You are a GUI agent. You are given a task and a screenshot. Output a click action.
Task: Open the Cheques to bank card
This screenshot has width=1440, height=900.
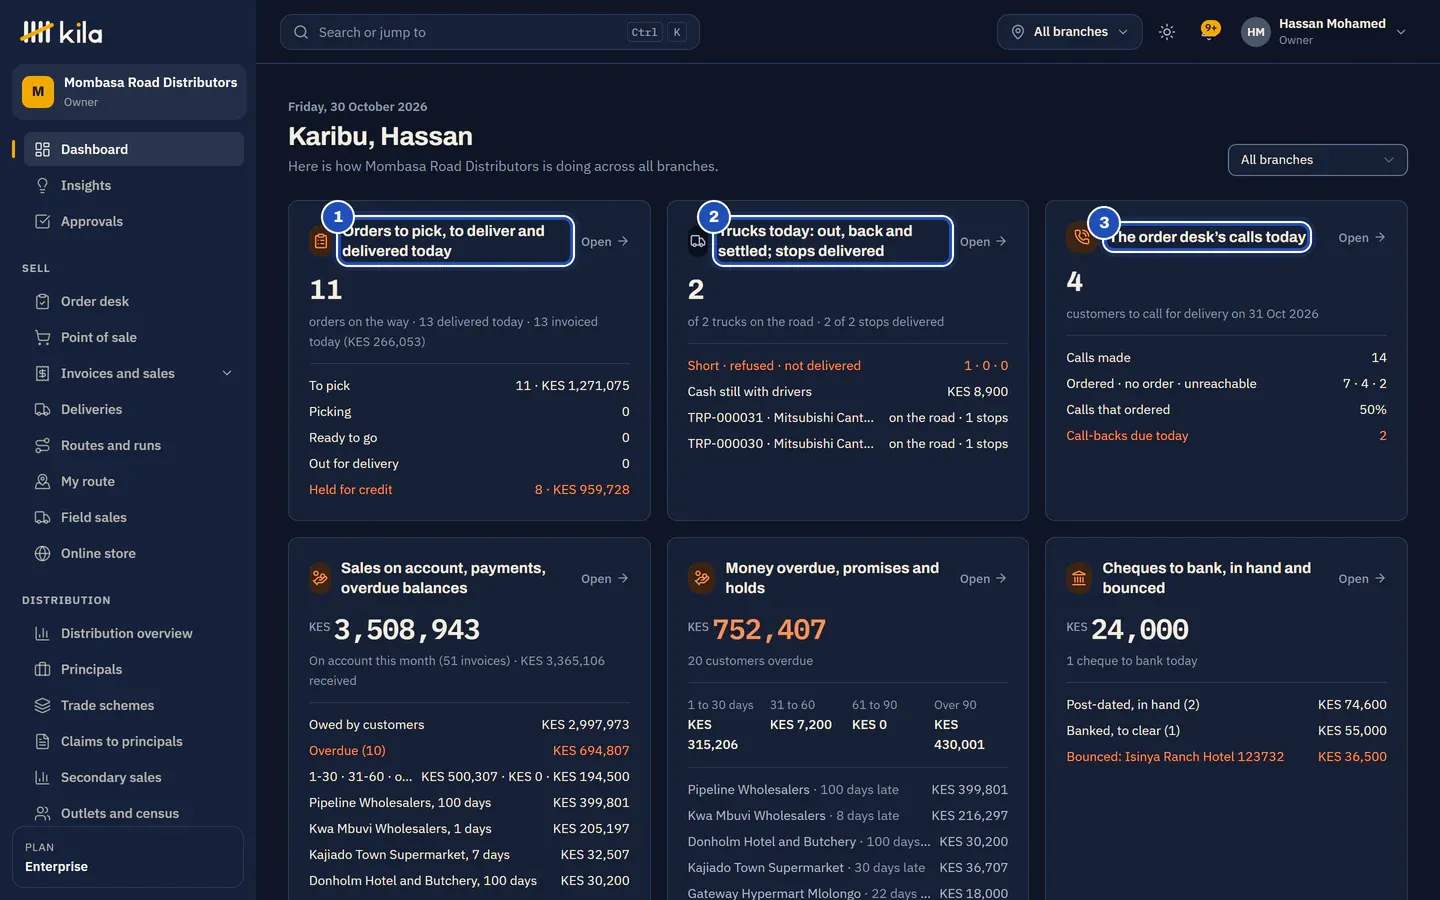pos(1362,578)
